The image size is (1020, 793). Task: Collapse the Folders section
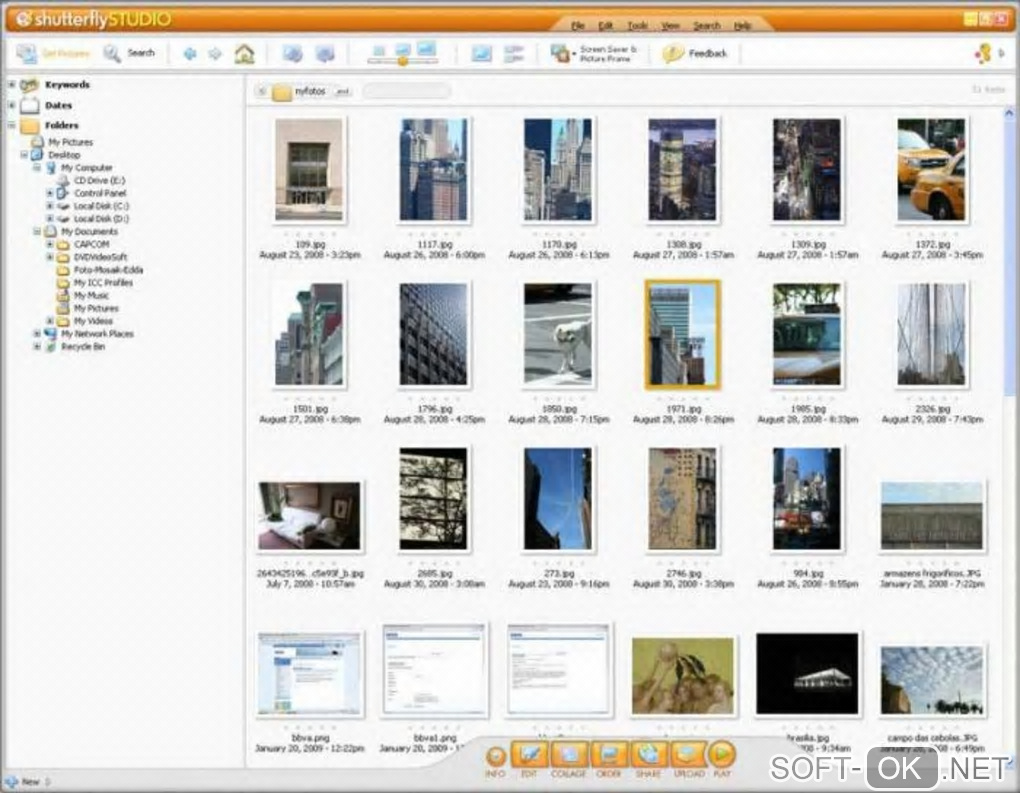pos(11,126)
